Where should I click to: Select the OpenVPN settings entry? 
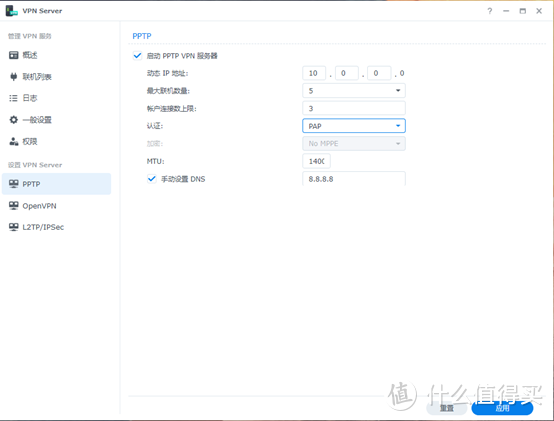[57, 206]
